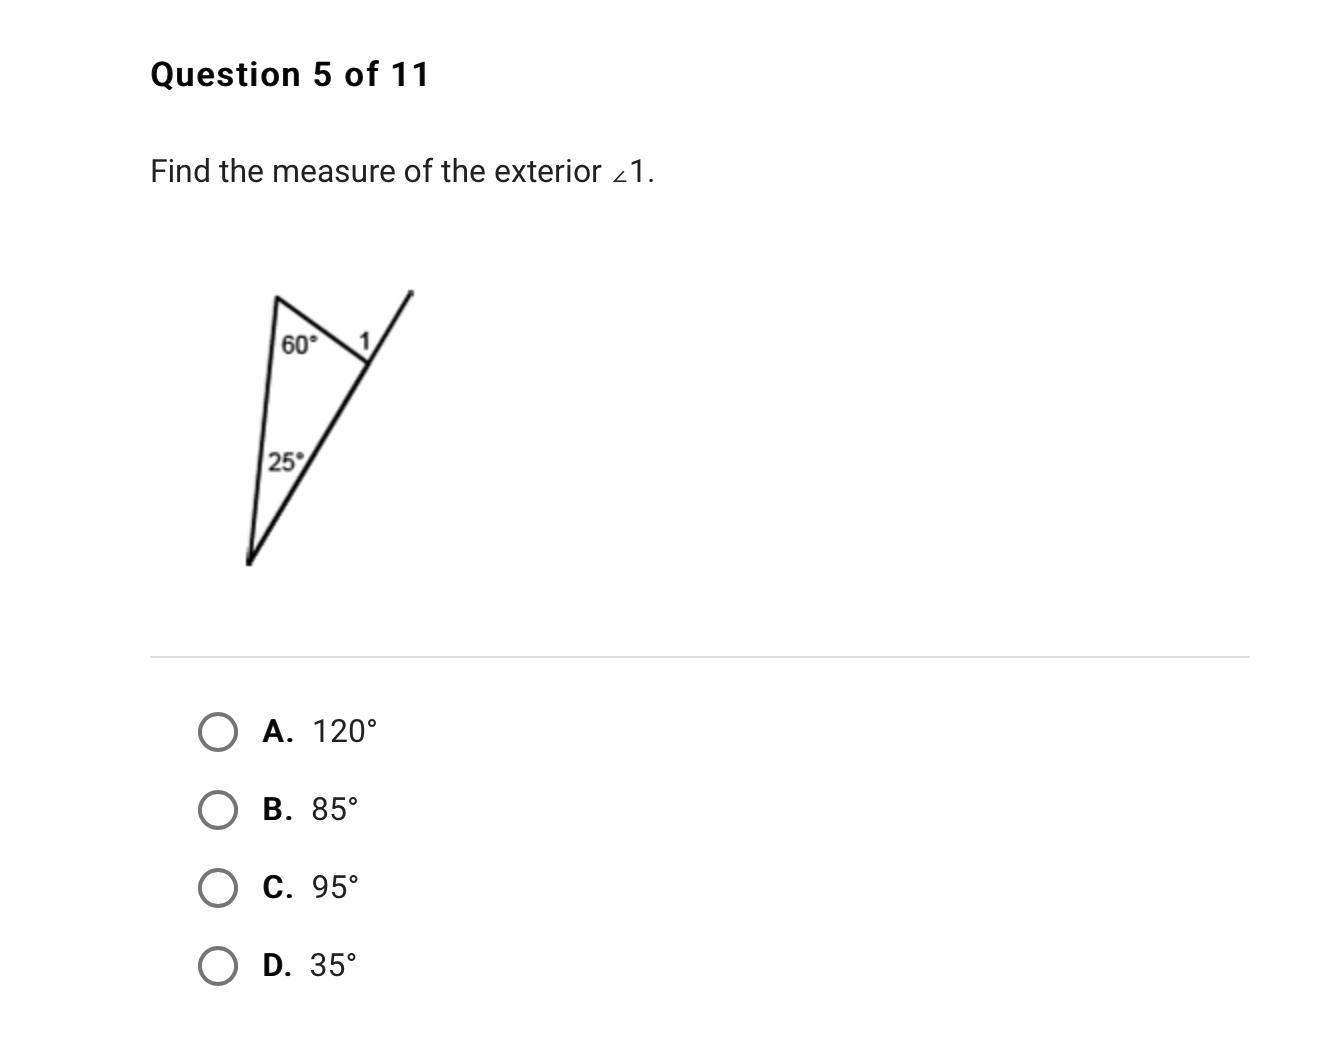Click the 95° answer text
The width and height of the screenshot is (1322, 1040).
335,888
